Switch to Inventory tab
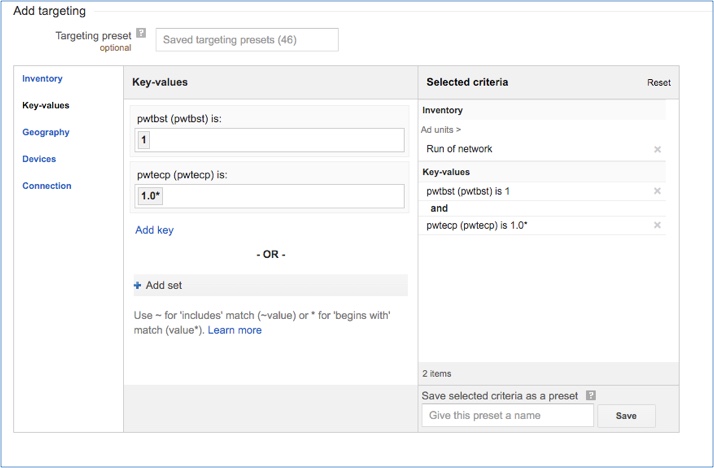714x468 pixels. [42, 78]
